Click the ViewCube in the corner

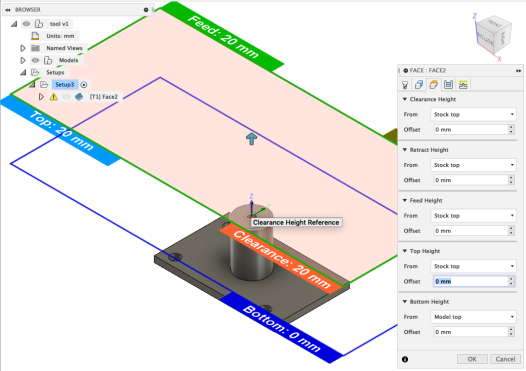click(493, 36)
